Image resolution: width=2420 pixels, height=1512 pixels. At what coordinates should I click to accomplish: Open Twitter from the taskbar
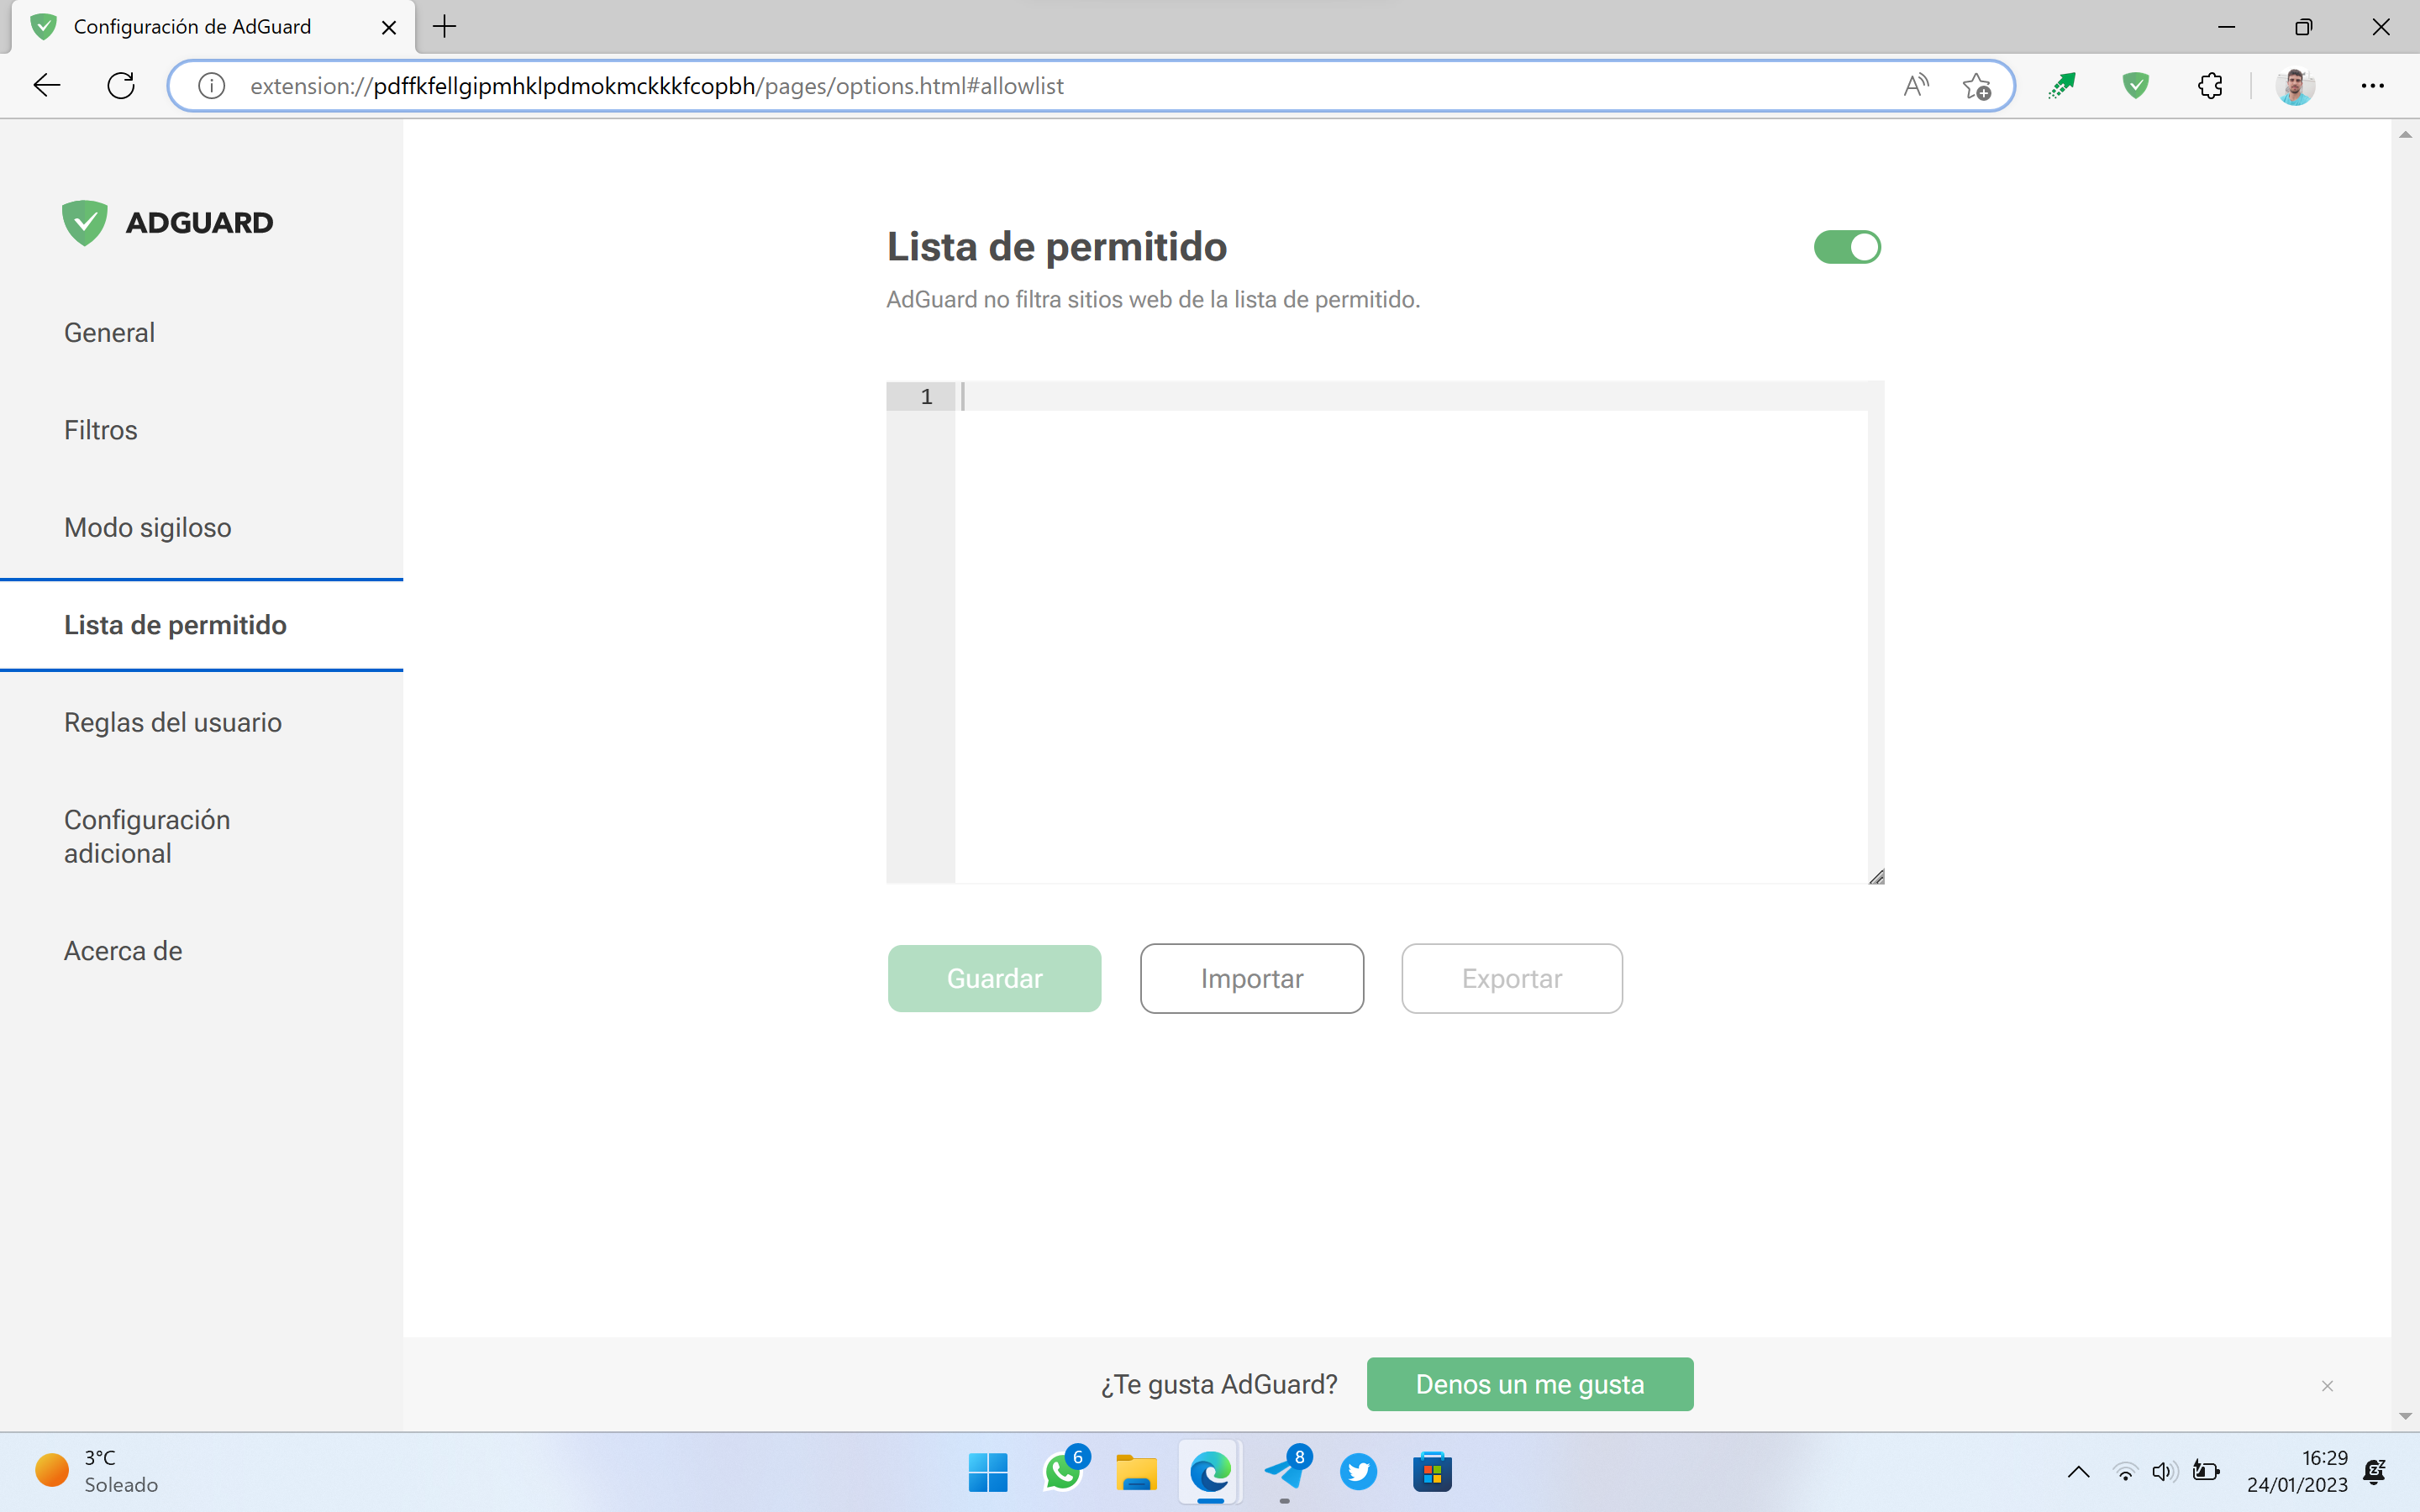(1358, 1472)
